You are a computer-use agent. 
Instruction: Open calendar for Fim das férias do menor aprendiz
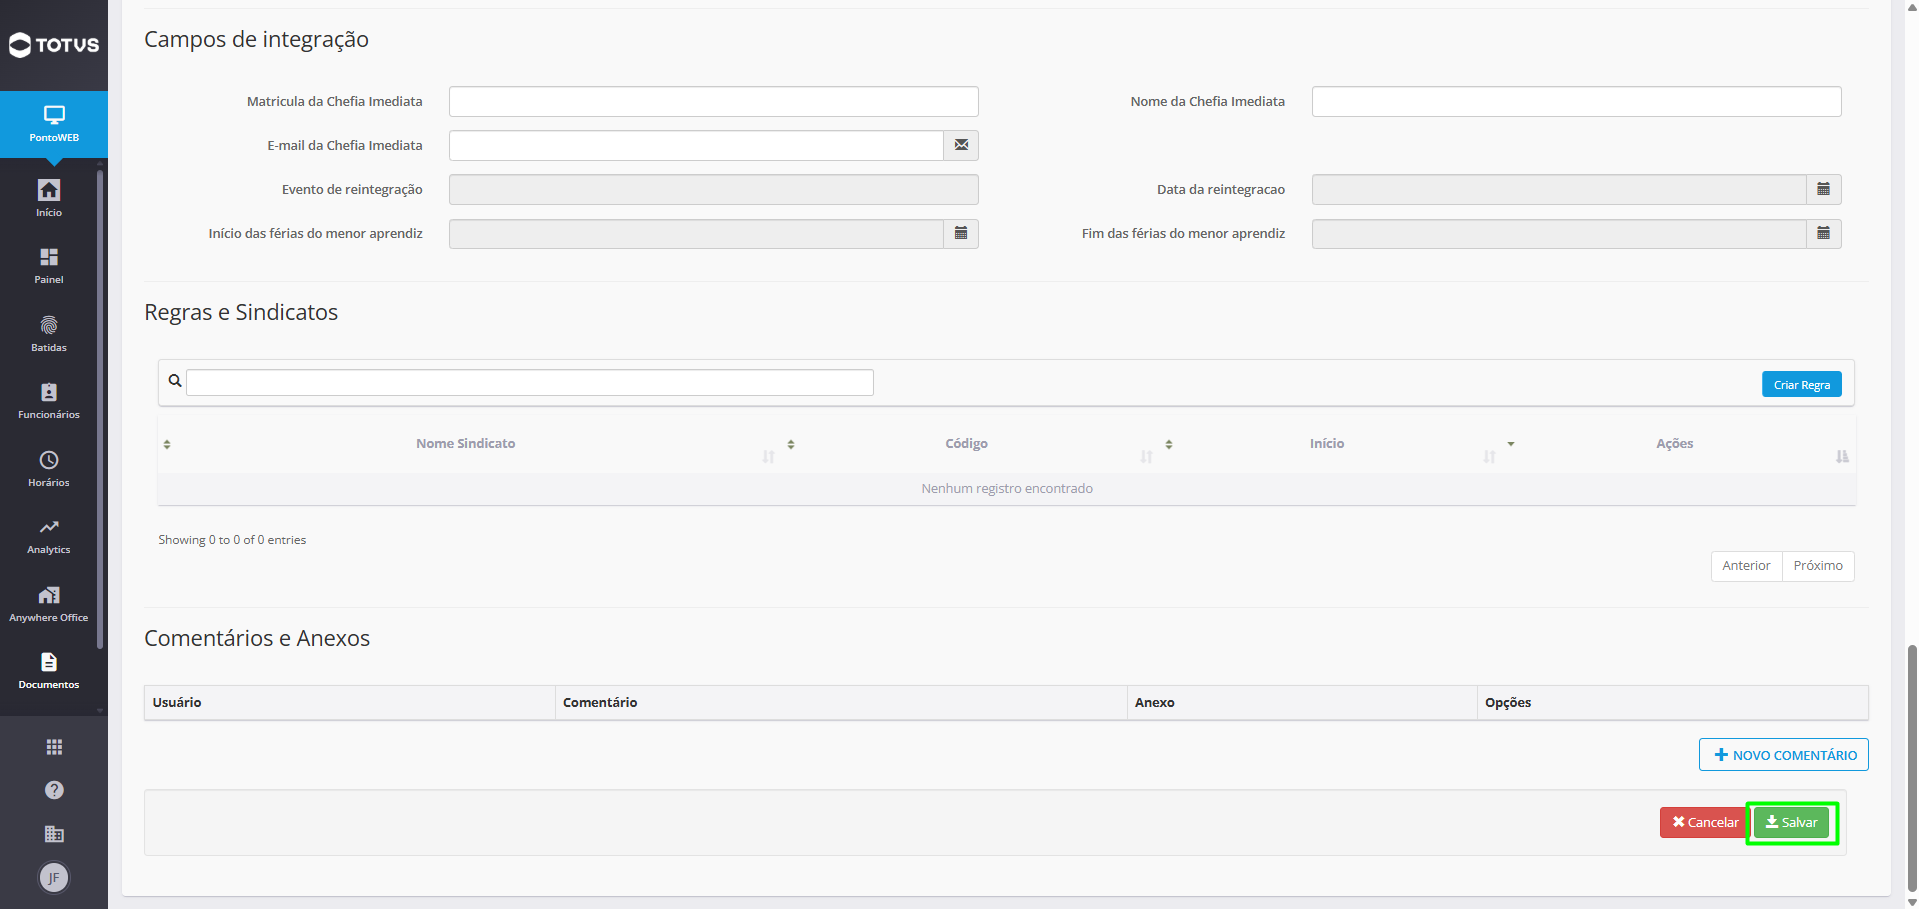[x=1823, y=233]
